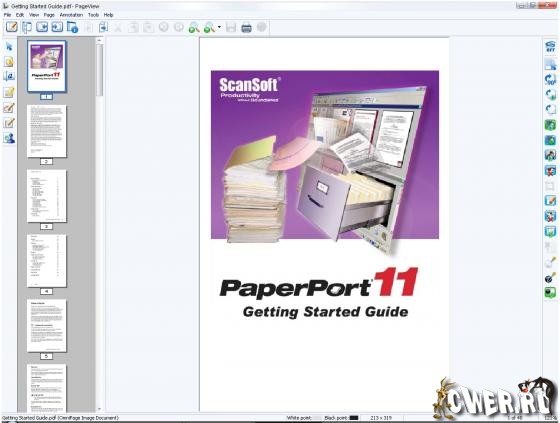
Task: Select the page 2 thumbnail
Action: pyautogui.click(x=46, y=131)
